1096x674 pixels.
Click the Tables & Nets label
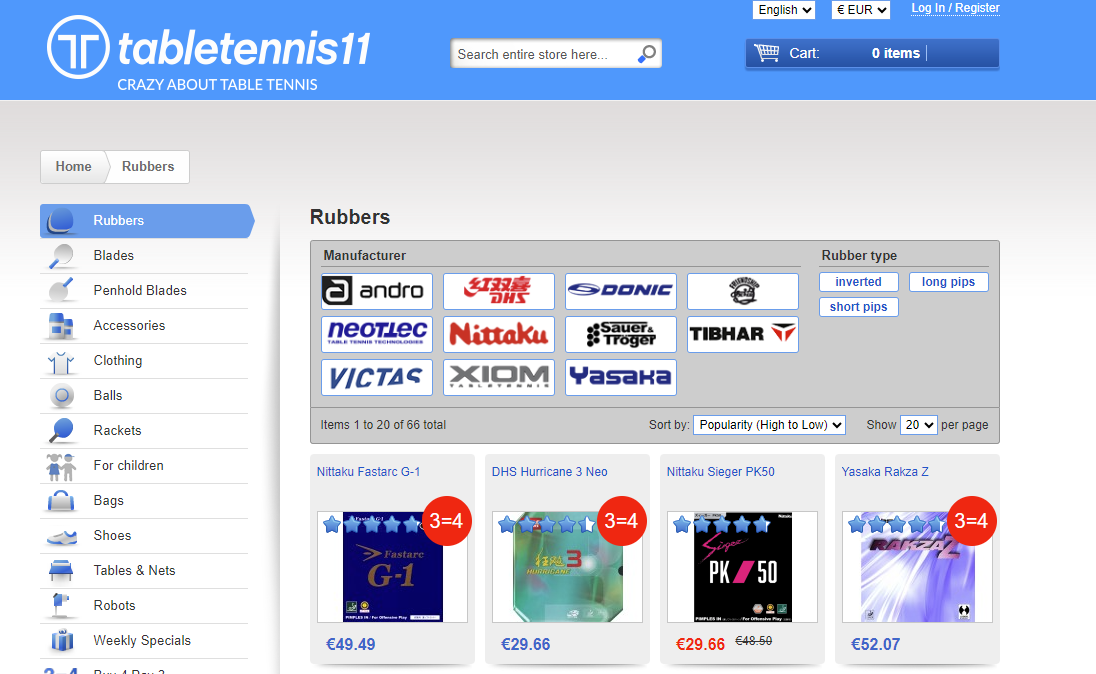pyautogui.click(x=134, y=571)
